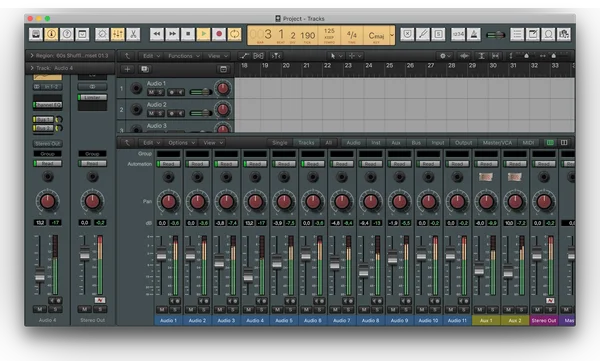600x361 pixels.
Task: Show Smart Controls knob icon
Action: coord(102,34)
